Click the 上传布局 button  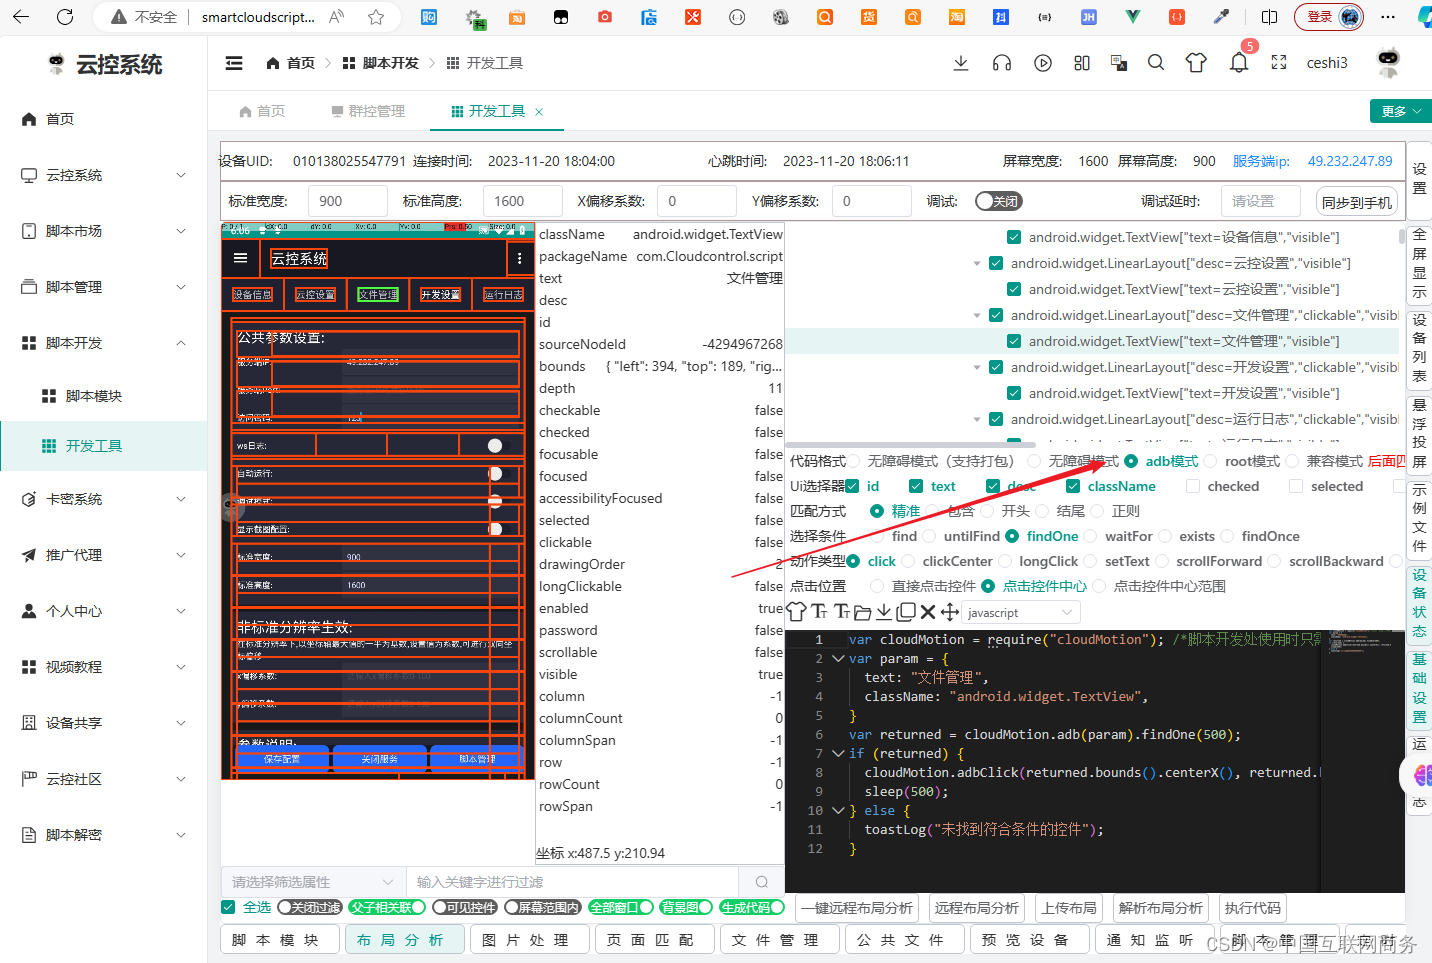click(1068, 908)
